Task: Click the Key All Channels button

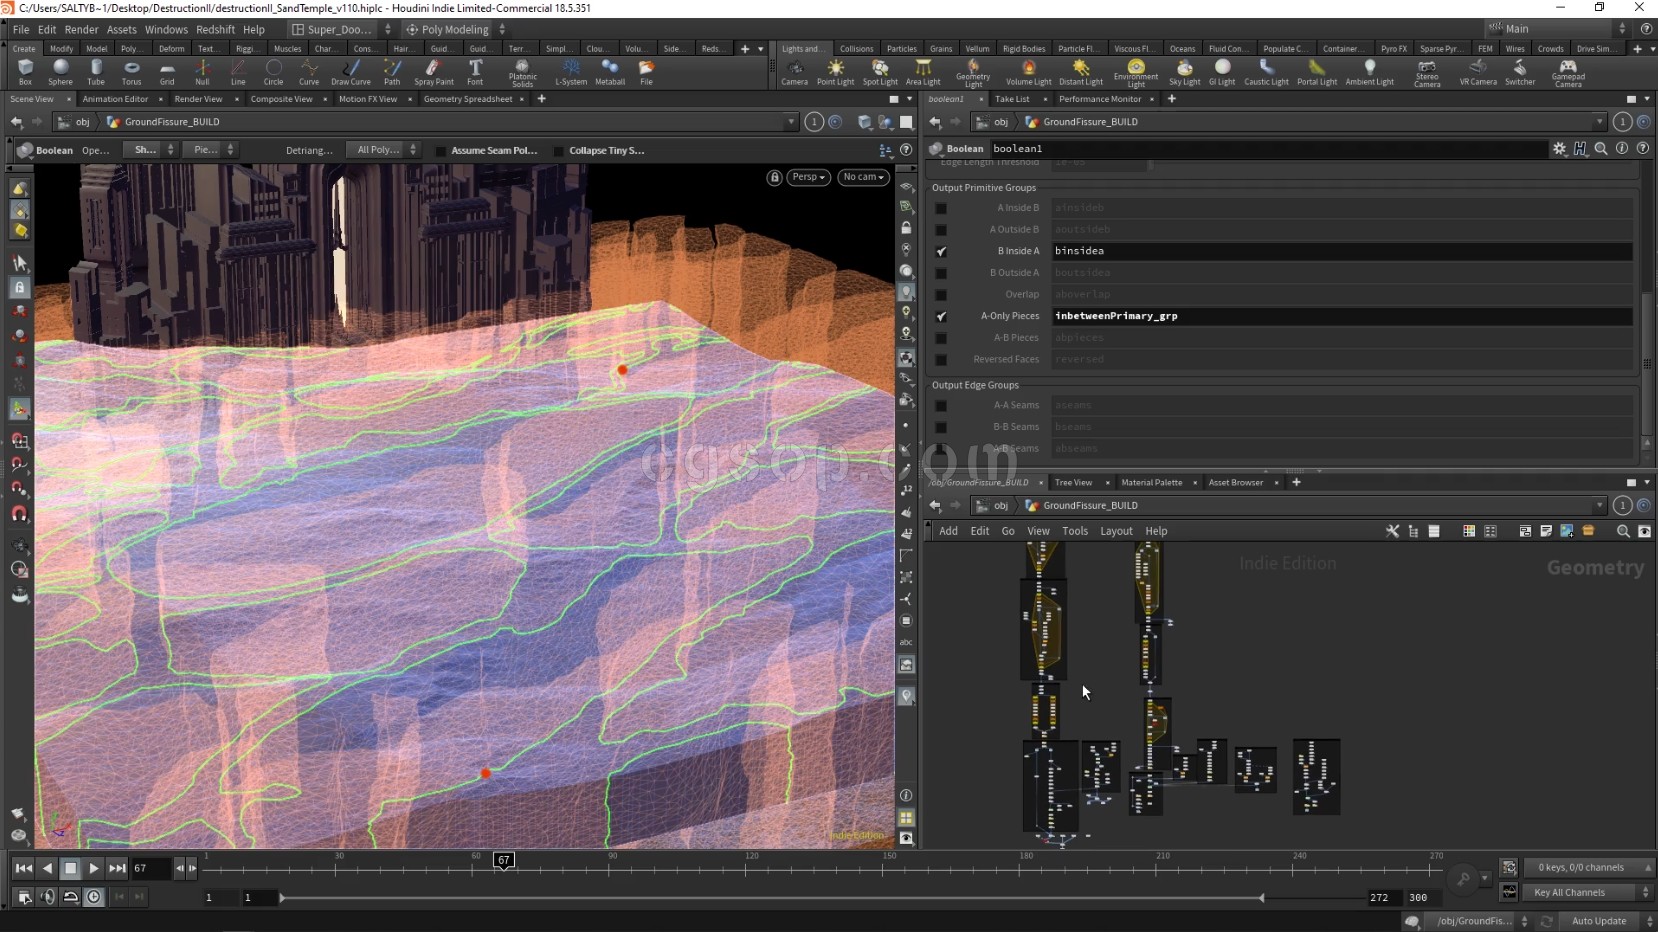Action: [1569, 892]
